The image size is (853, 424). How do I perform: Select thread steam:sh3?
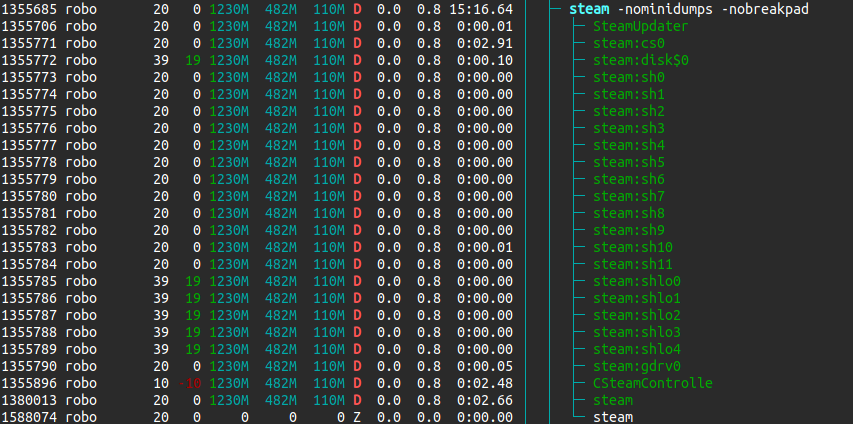629,128
